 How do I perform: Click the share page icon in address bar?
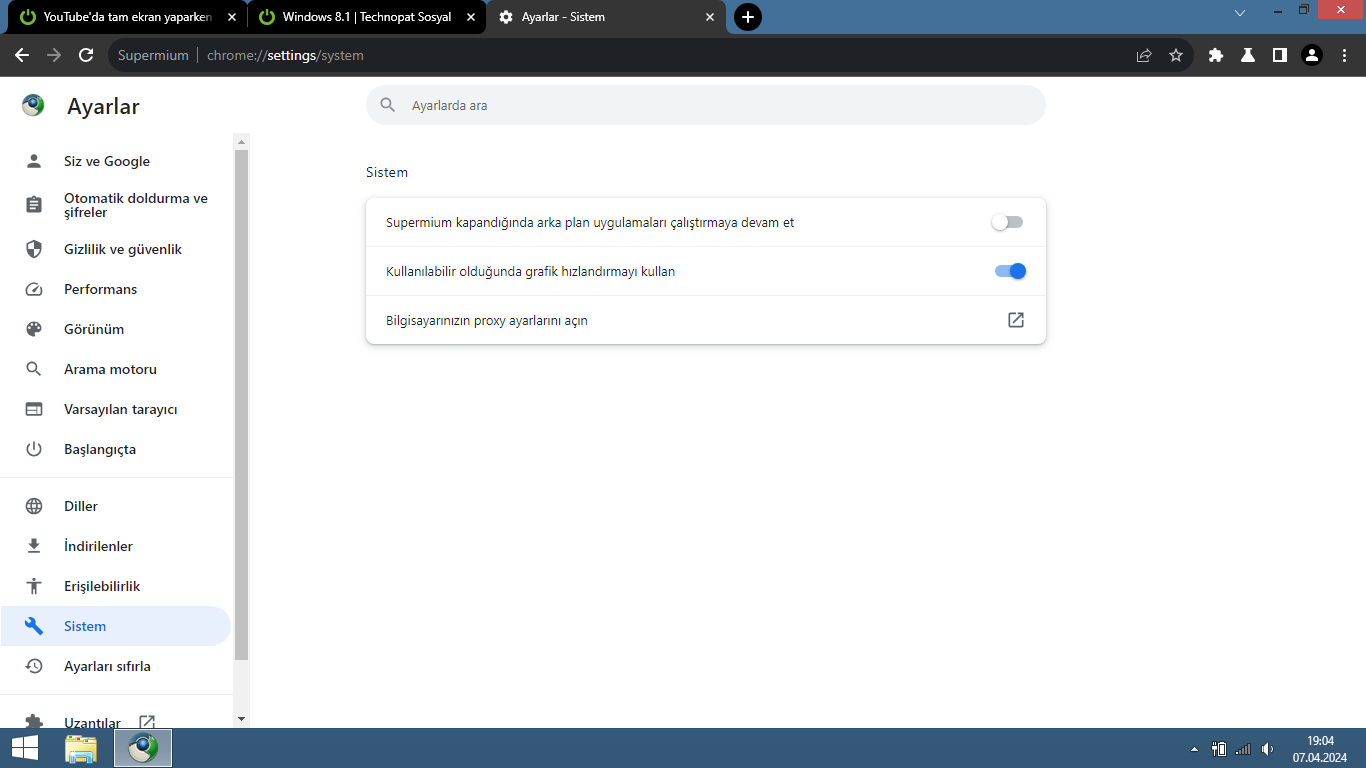[1144, 56]
